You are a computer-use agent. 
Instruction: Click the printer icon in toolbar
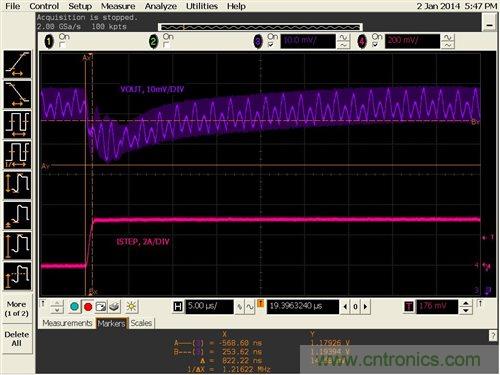[x=115, y=307]
